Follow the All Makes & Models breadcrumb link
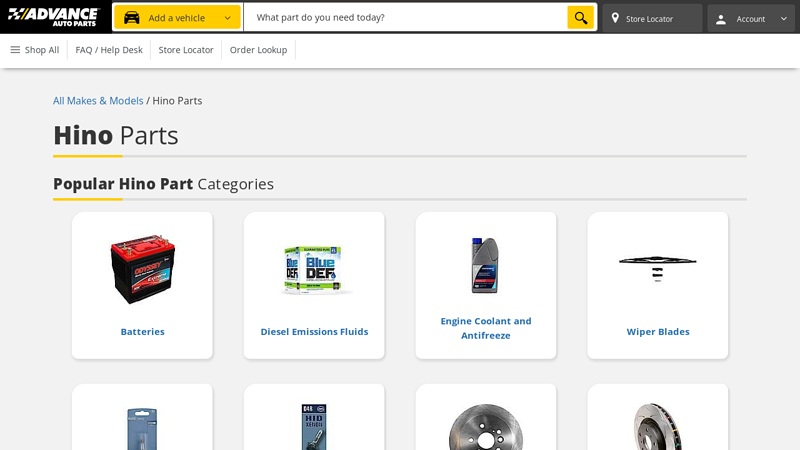The width and height of the screenshot is (800, 450). click(x=98, y=101)
